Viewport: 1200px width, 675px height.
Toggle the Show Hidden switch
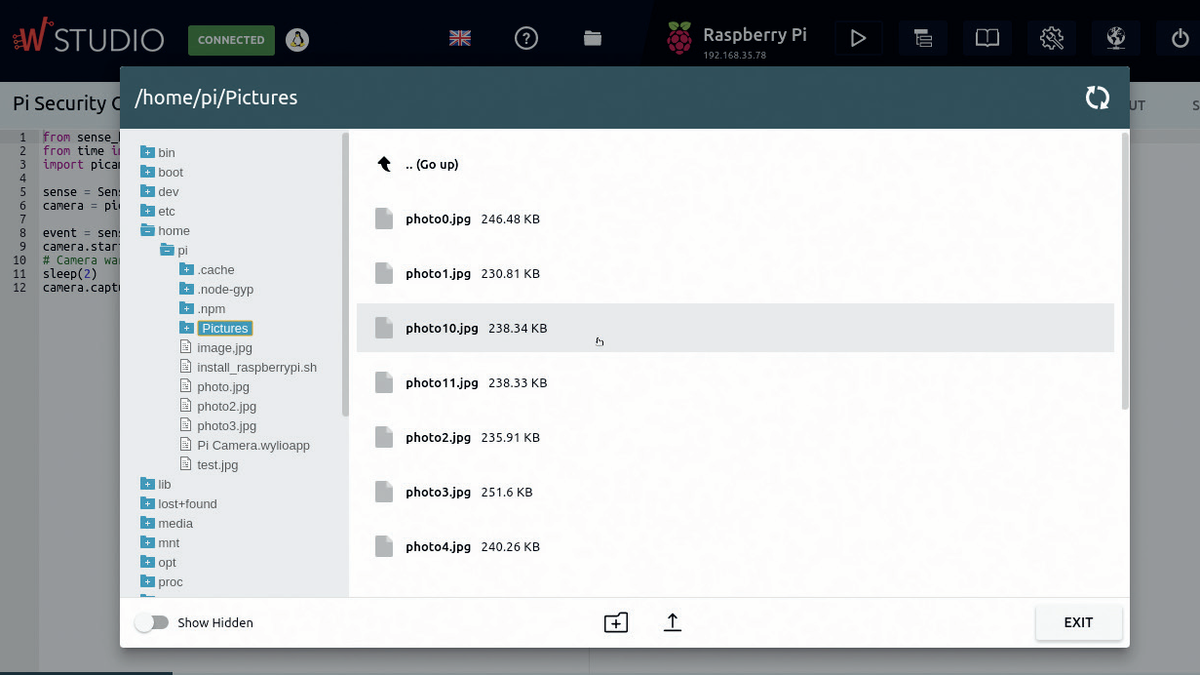[x=152, y=622]
